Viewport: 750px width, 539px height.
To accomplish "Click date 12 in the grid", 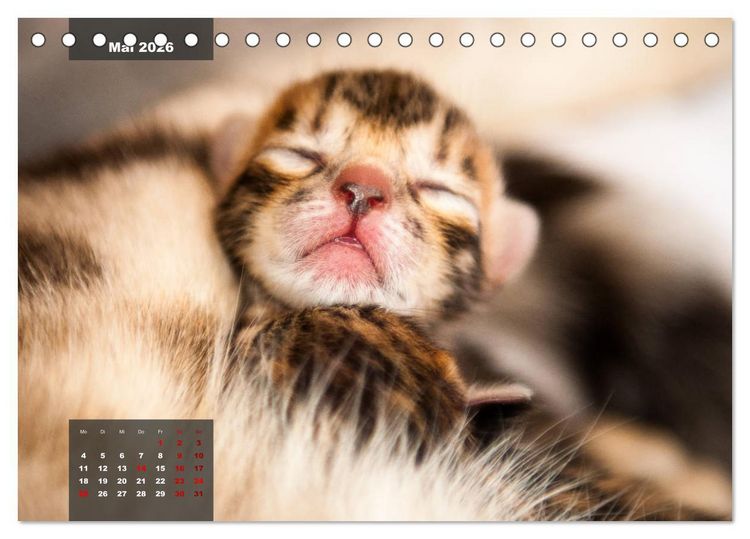I will 103,469.
